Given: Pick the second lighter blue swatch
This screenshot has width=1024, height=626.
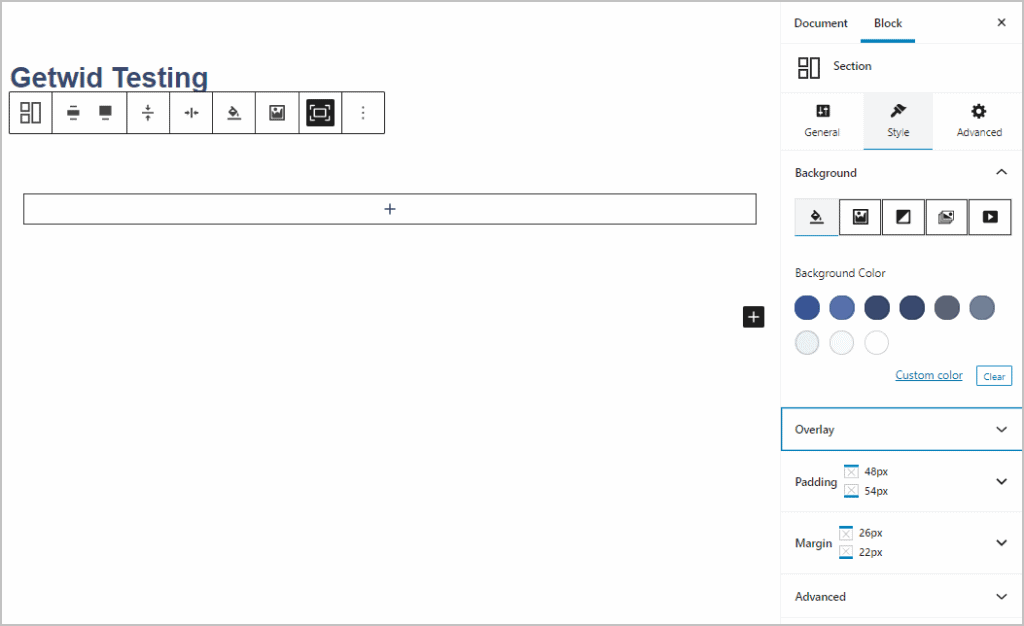Looking at the screenshot, I should pos(842,307).
